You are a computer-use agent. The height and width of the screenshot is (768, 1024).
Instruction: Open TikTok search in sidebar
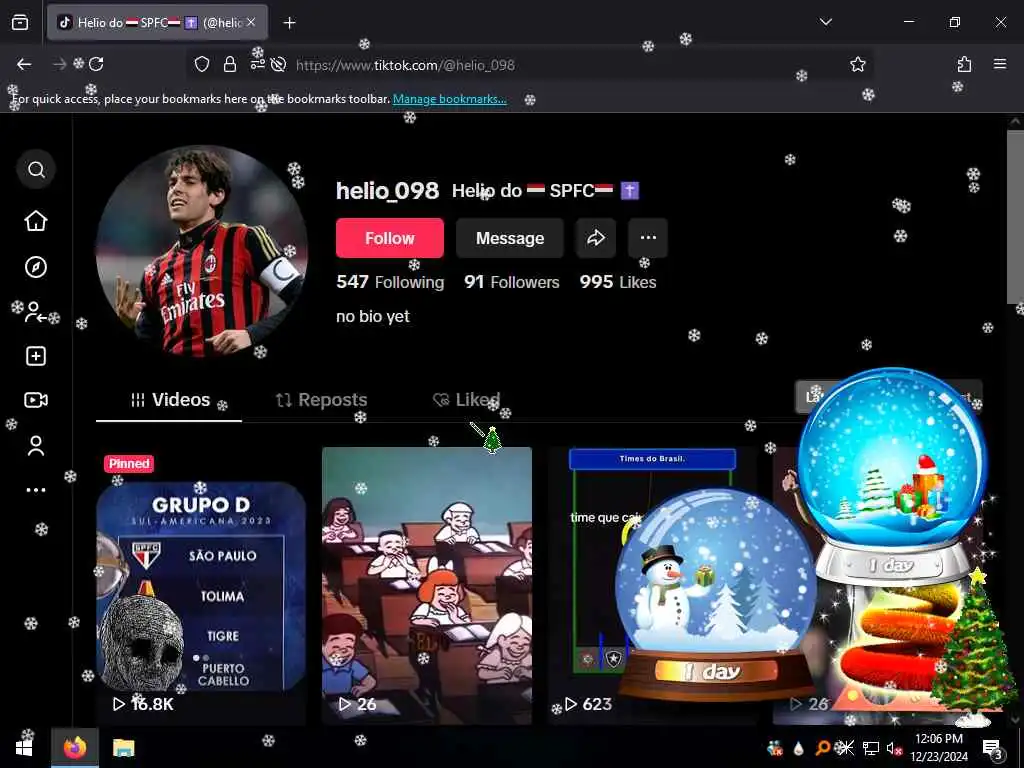pyautogui.click(x=36, y=170)
